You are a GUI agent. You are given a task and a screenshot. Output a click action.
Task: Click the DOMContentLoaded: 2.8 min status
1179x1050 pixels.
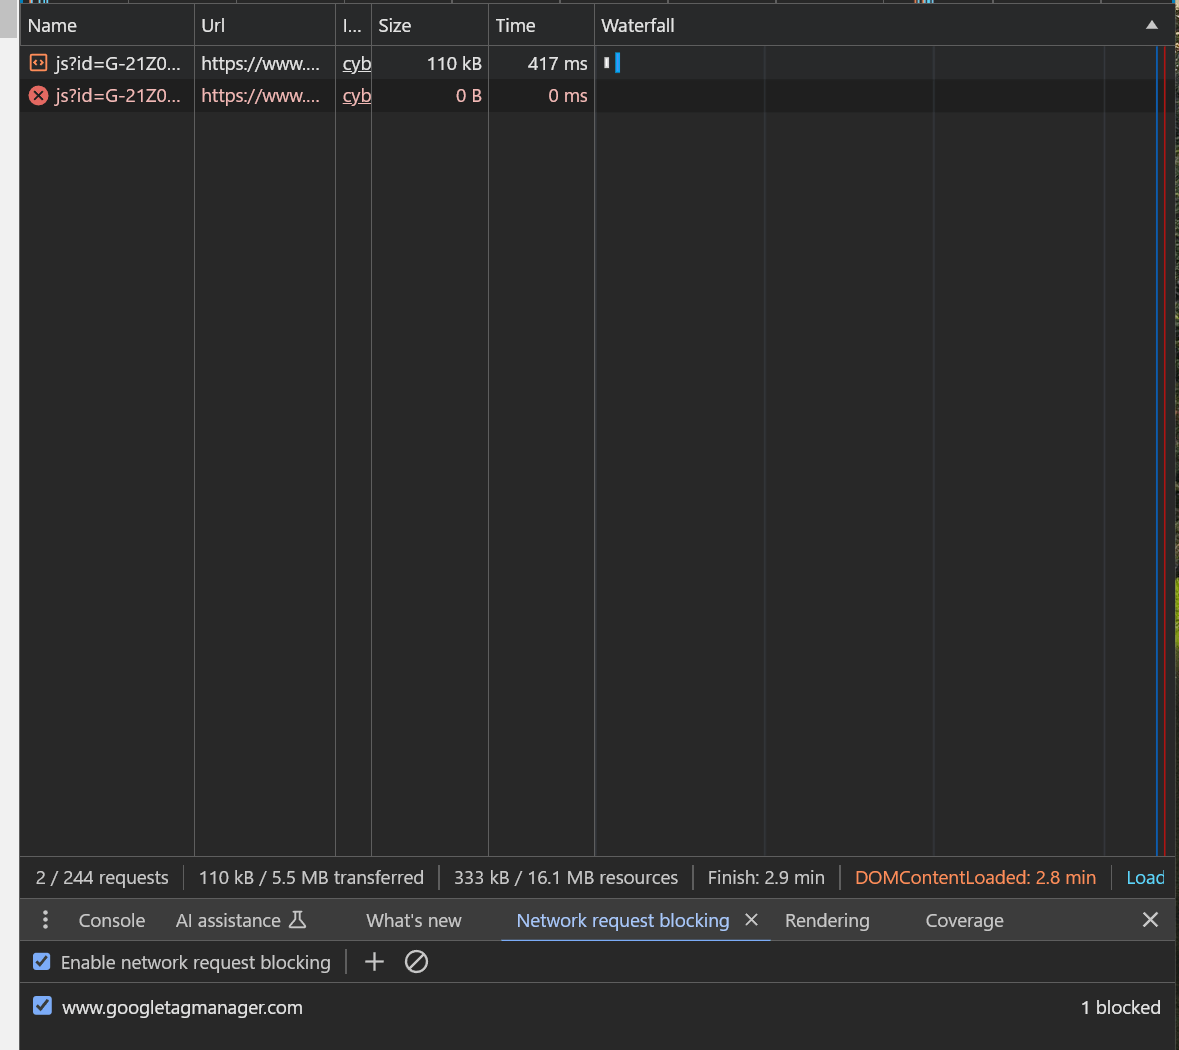coord(975,878)
